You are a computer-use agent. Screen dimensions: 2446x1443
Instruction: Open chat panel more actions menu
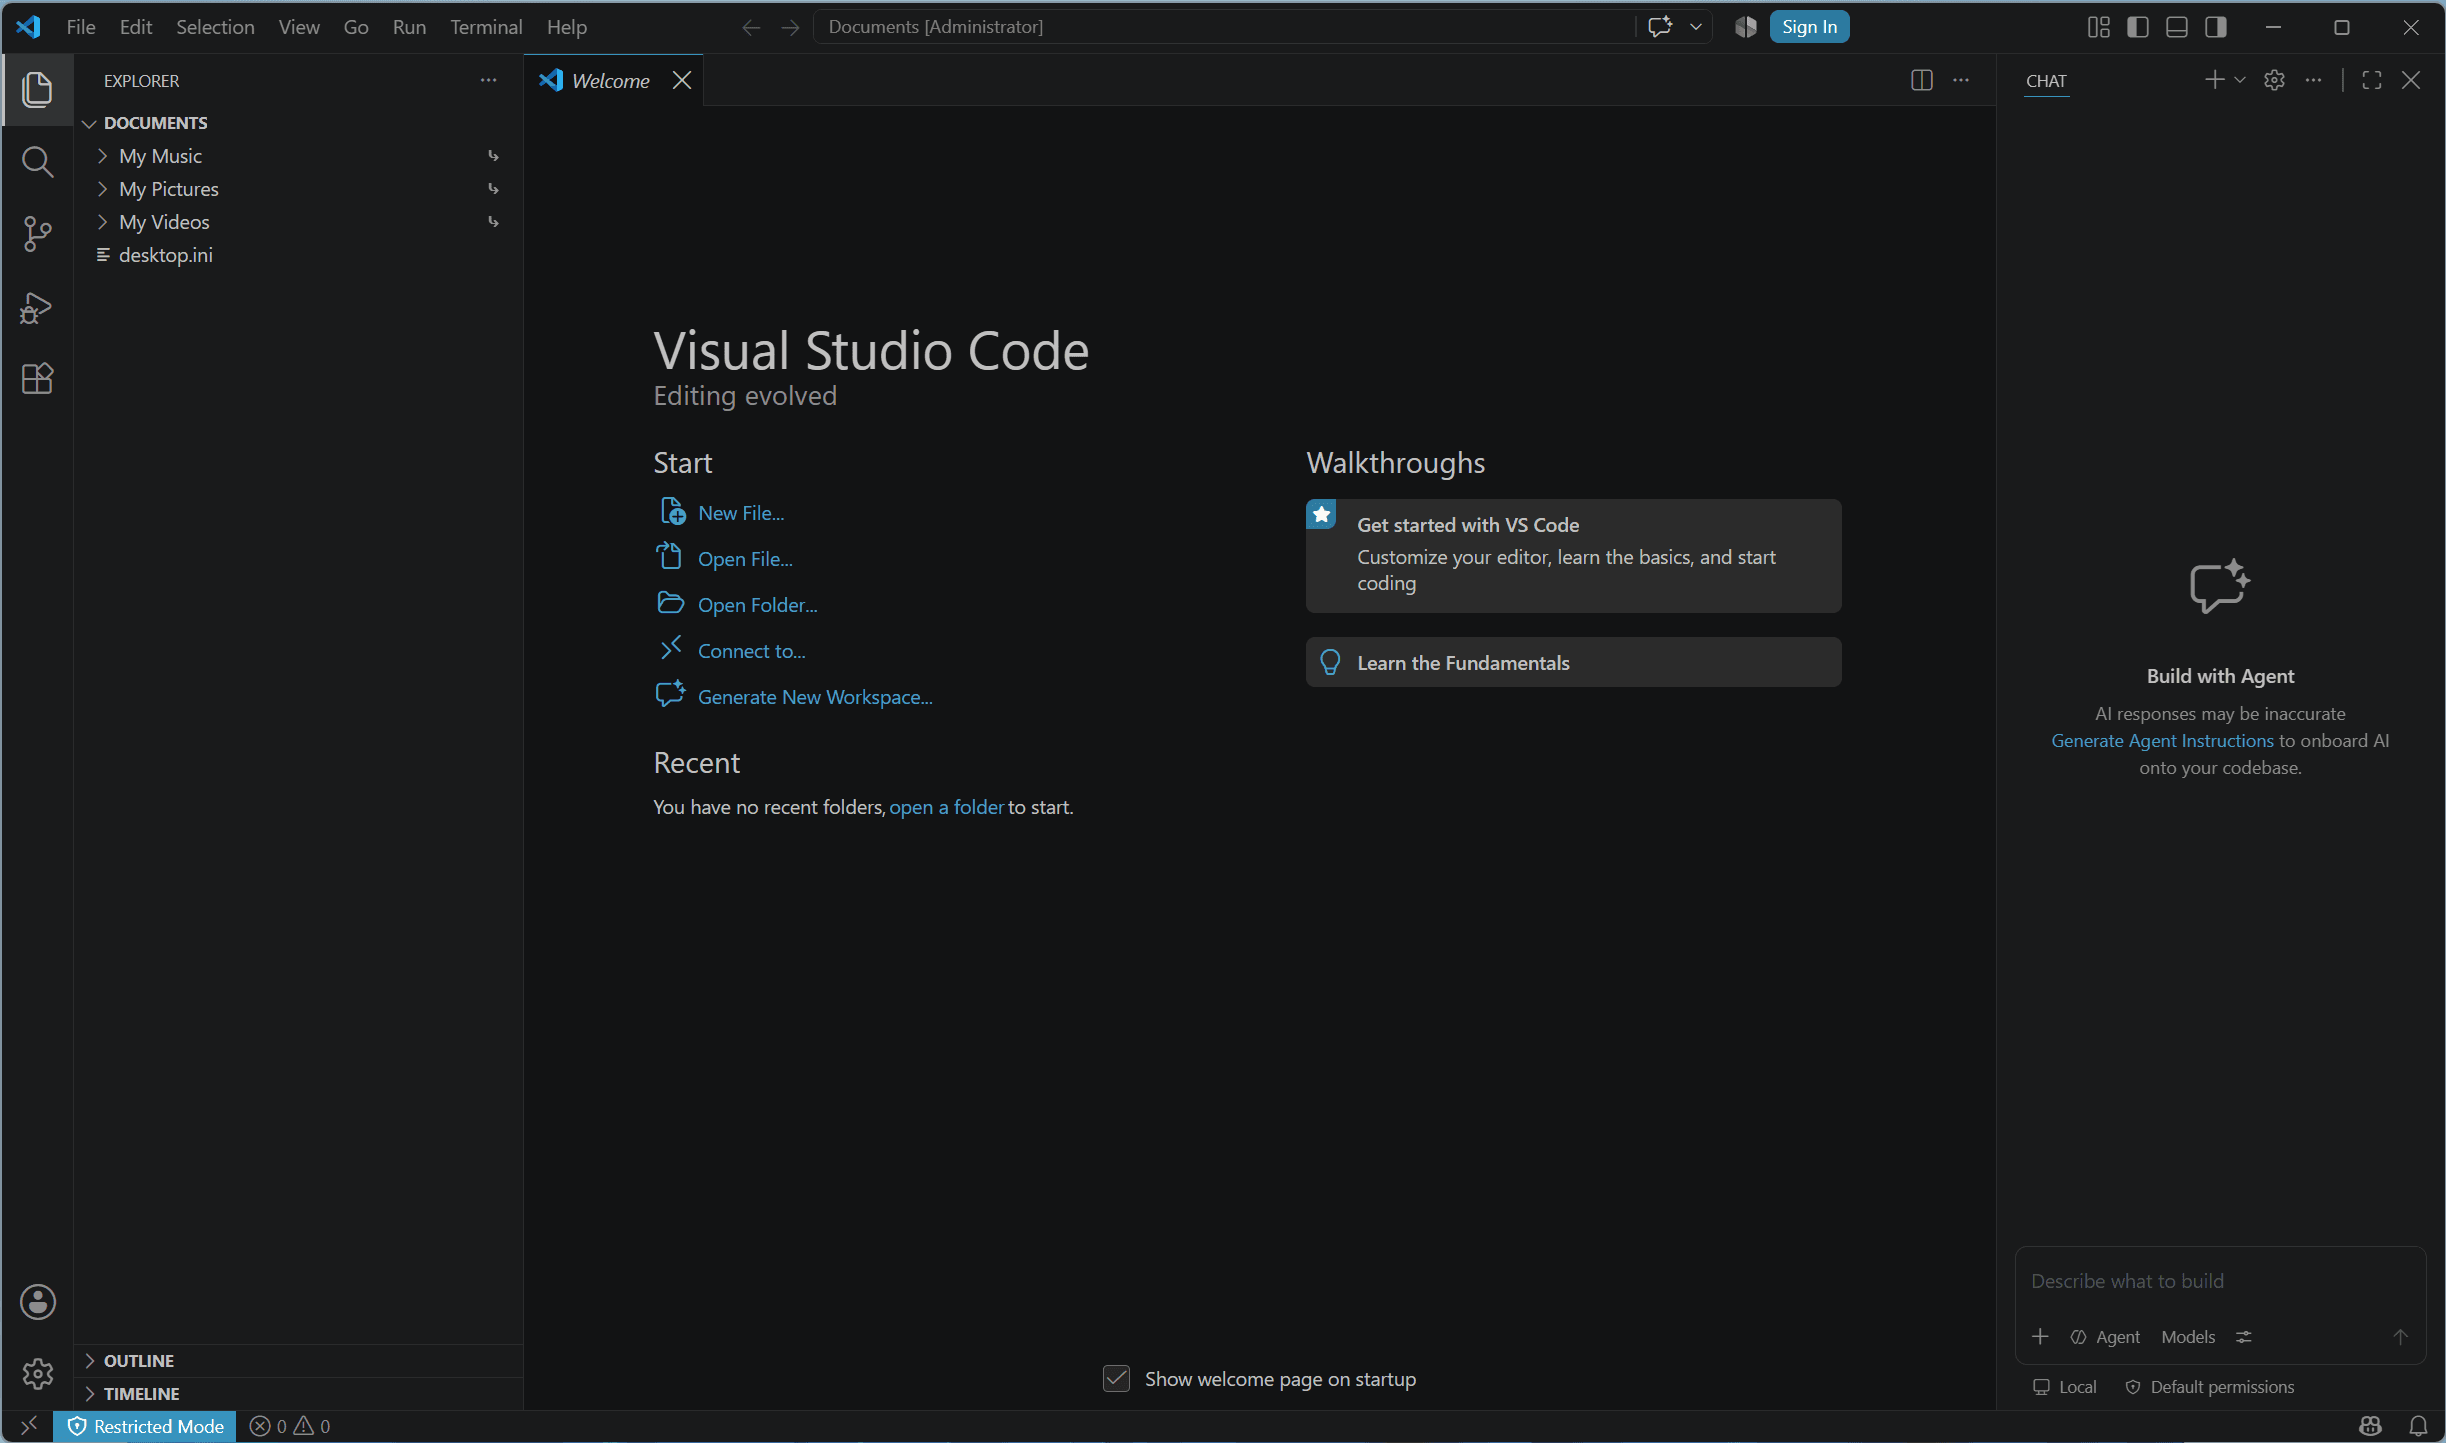tap(2313, 80)
